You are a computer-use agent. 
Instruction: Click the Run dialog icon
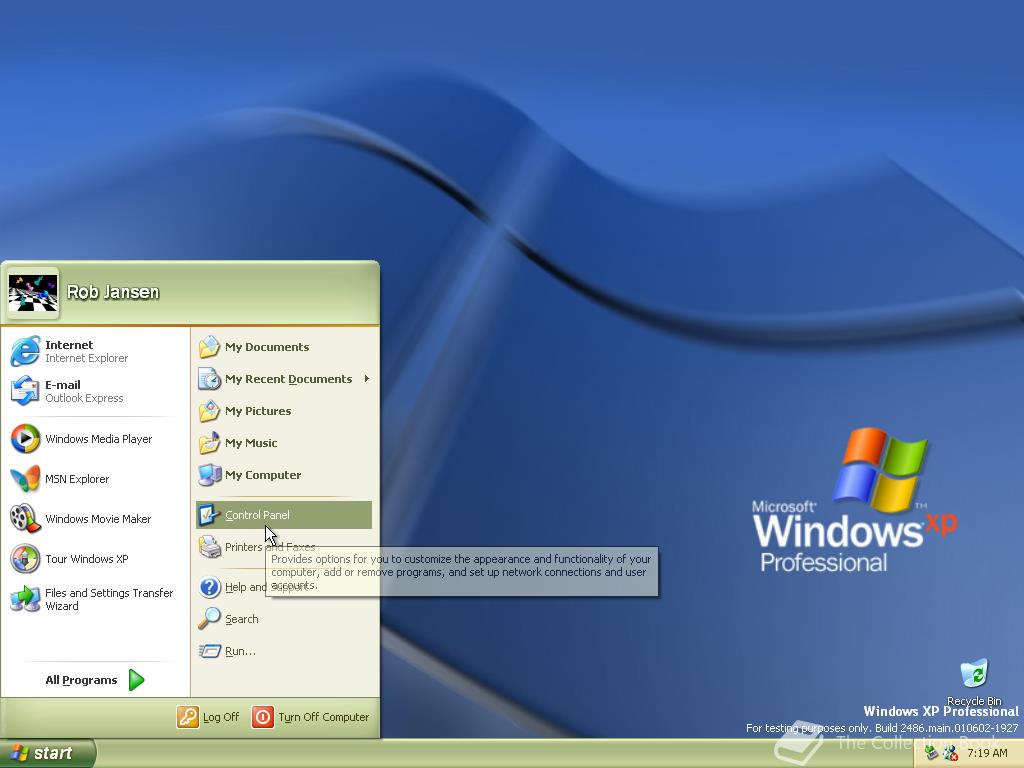[x=210, y=651]
